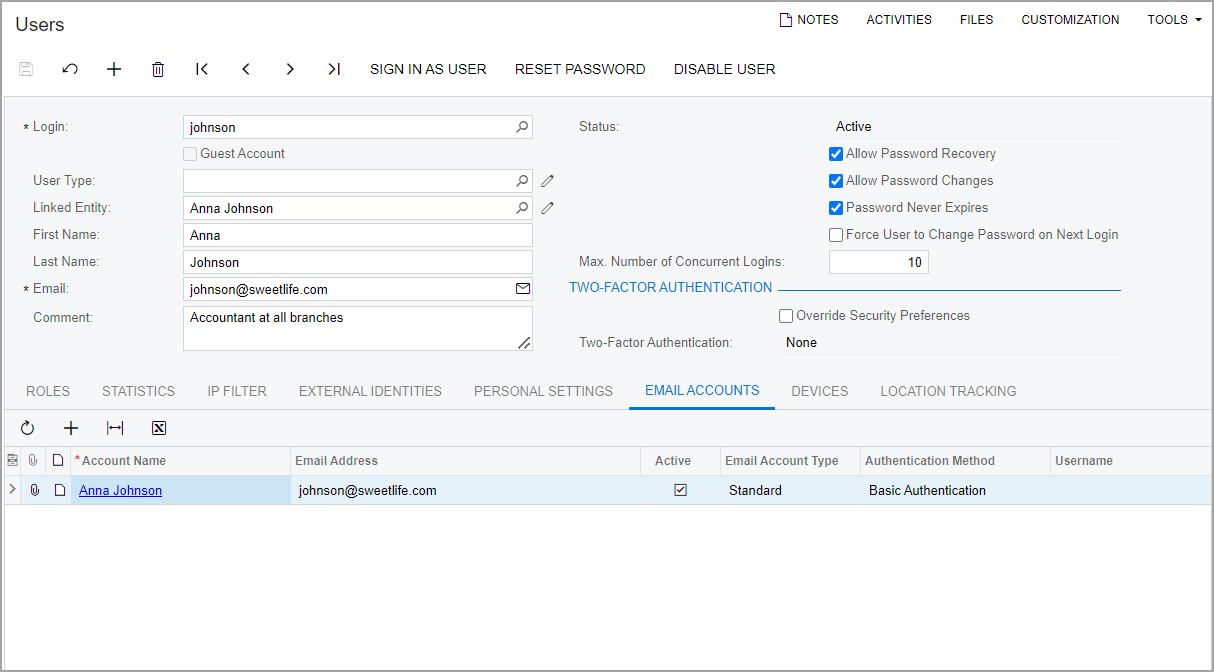Click paperclip icon in Anna Johnson row
The height and width of the screenshot is (672, 1214).
coord(34,490)
